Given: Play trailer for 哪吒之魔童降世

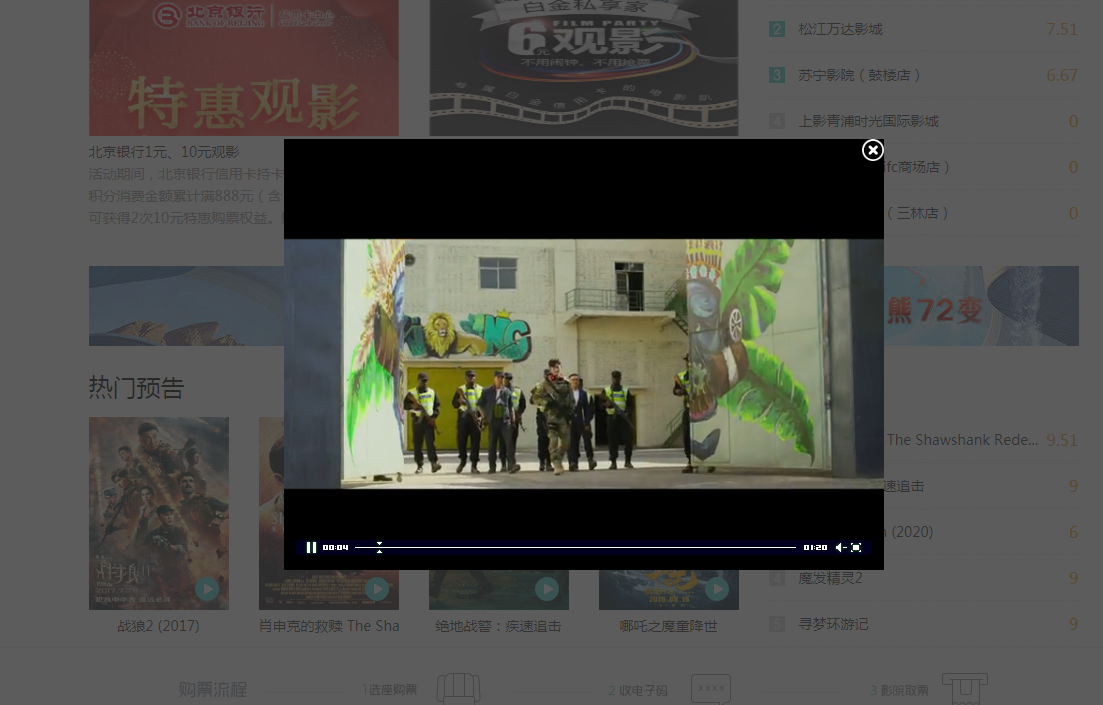Looking at the screenshot, I should [x=716, y=588].
